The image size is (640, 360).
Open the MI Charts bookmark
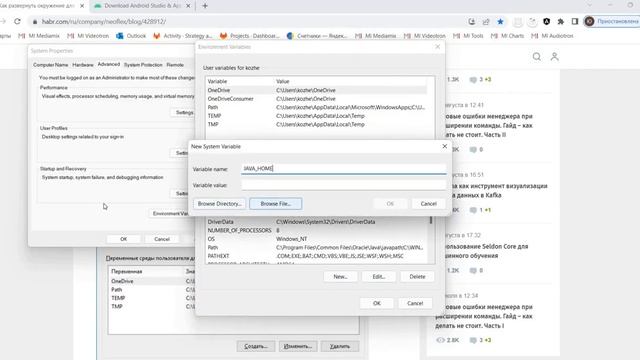click(507, 36)
